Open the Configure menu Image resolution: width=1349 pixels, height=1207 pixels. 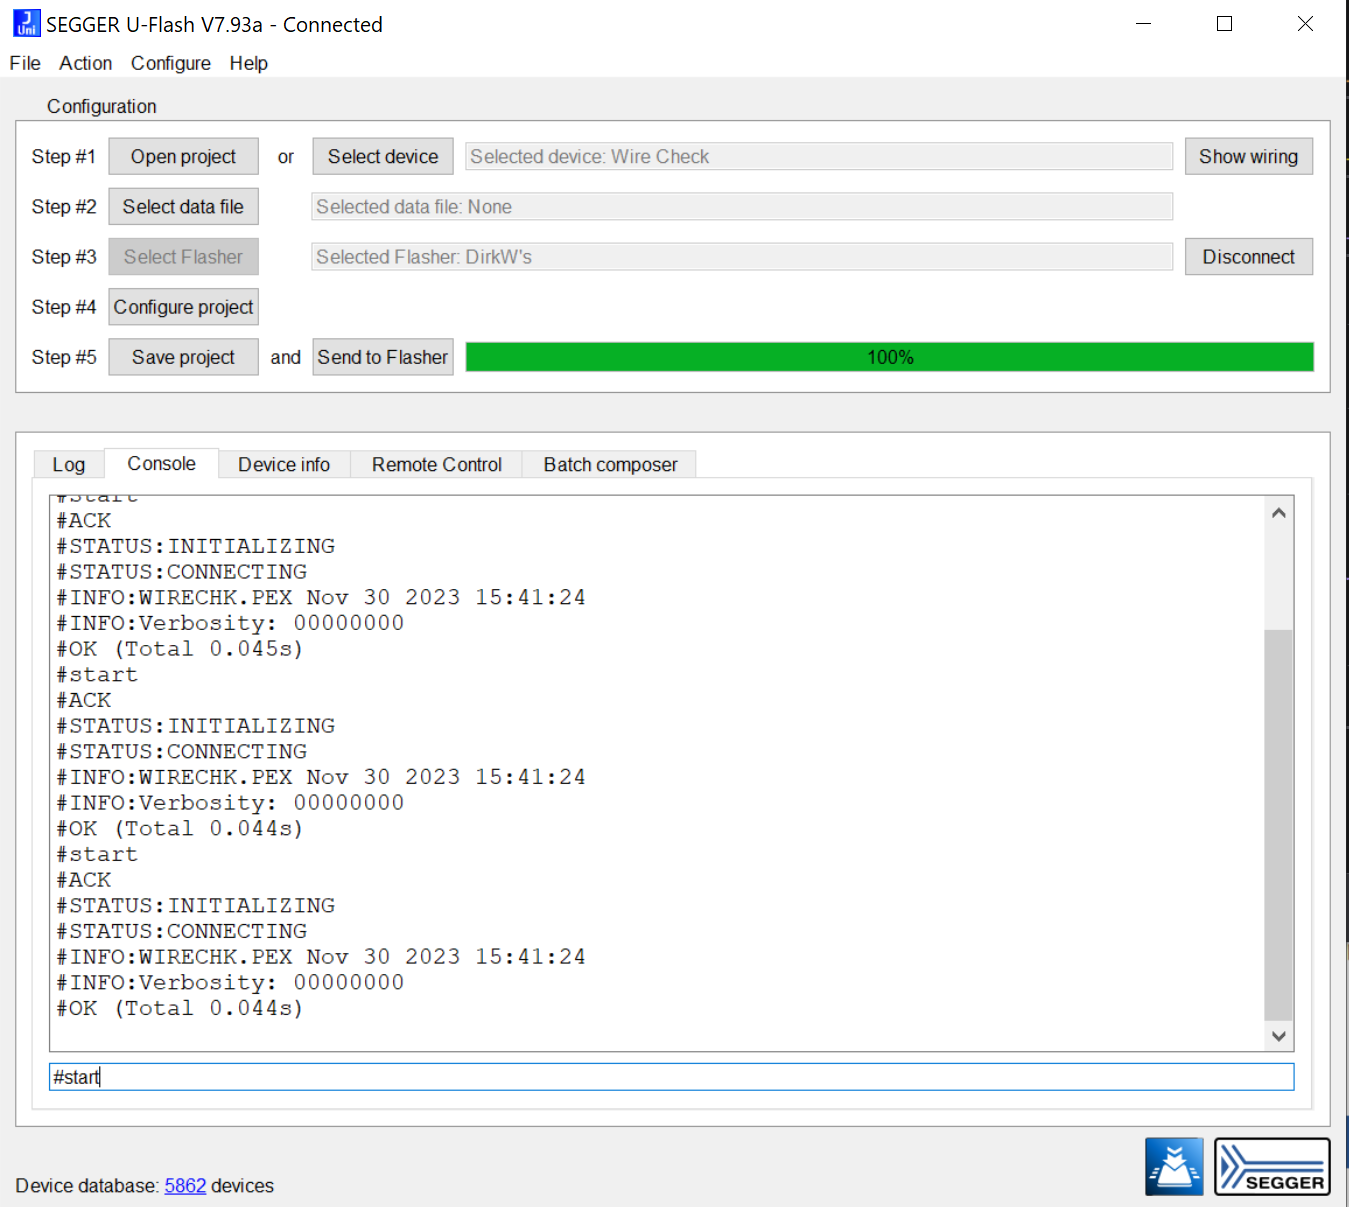[170, 63]
